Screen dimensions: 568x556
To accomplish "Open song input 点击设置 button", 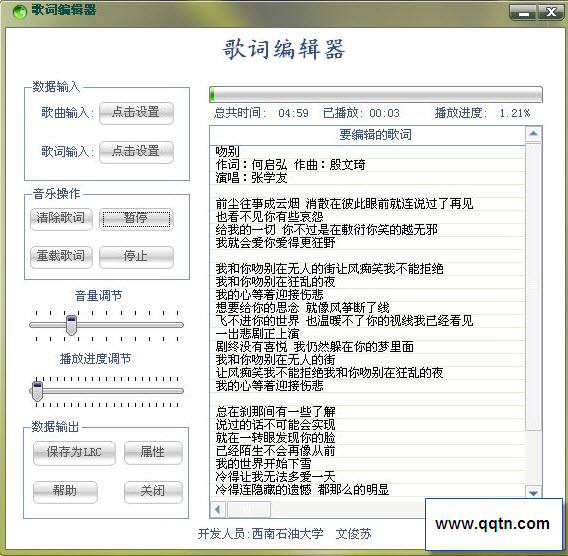I will coord(136,113).
